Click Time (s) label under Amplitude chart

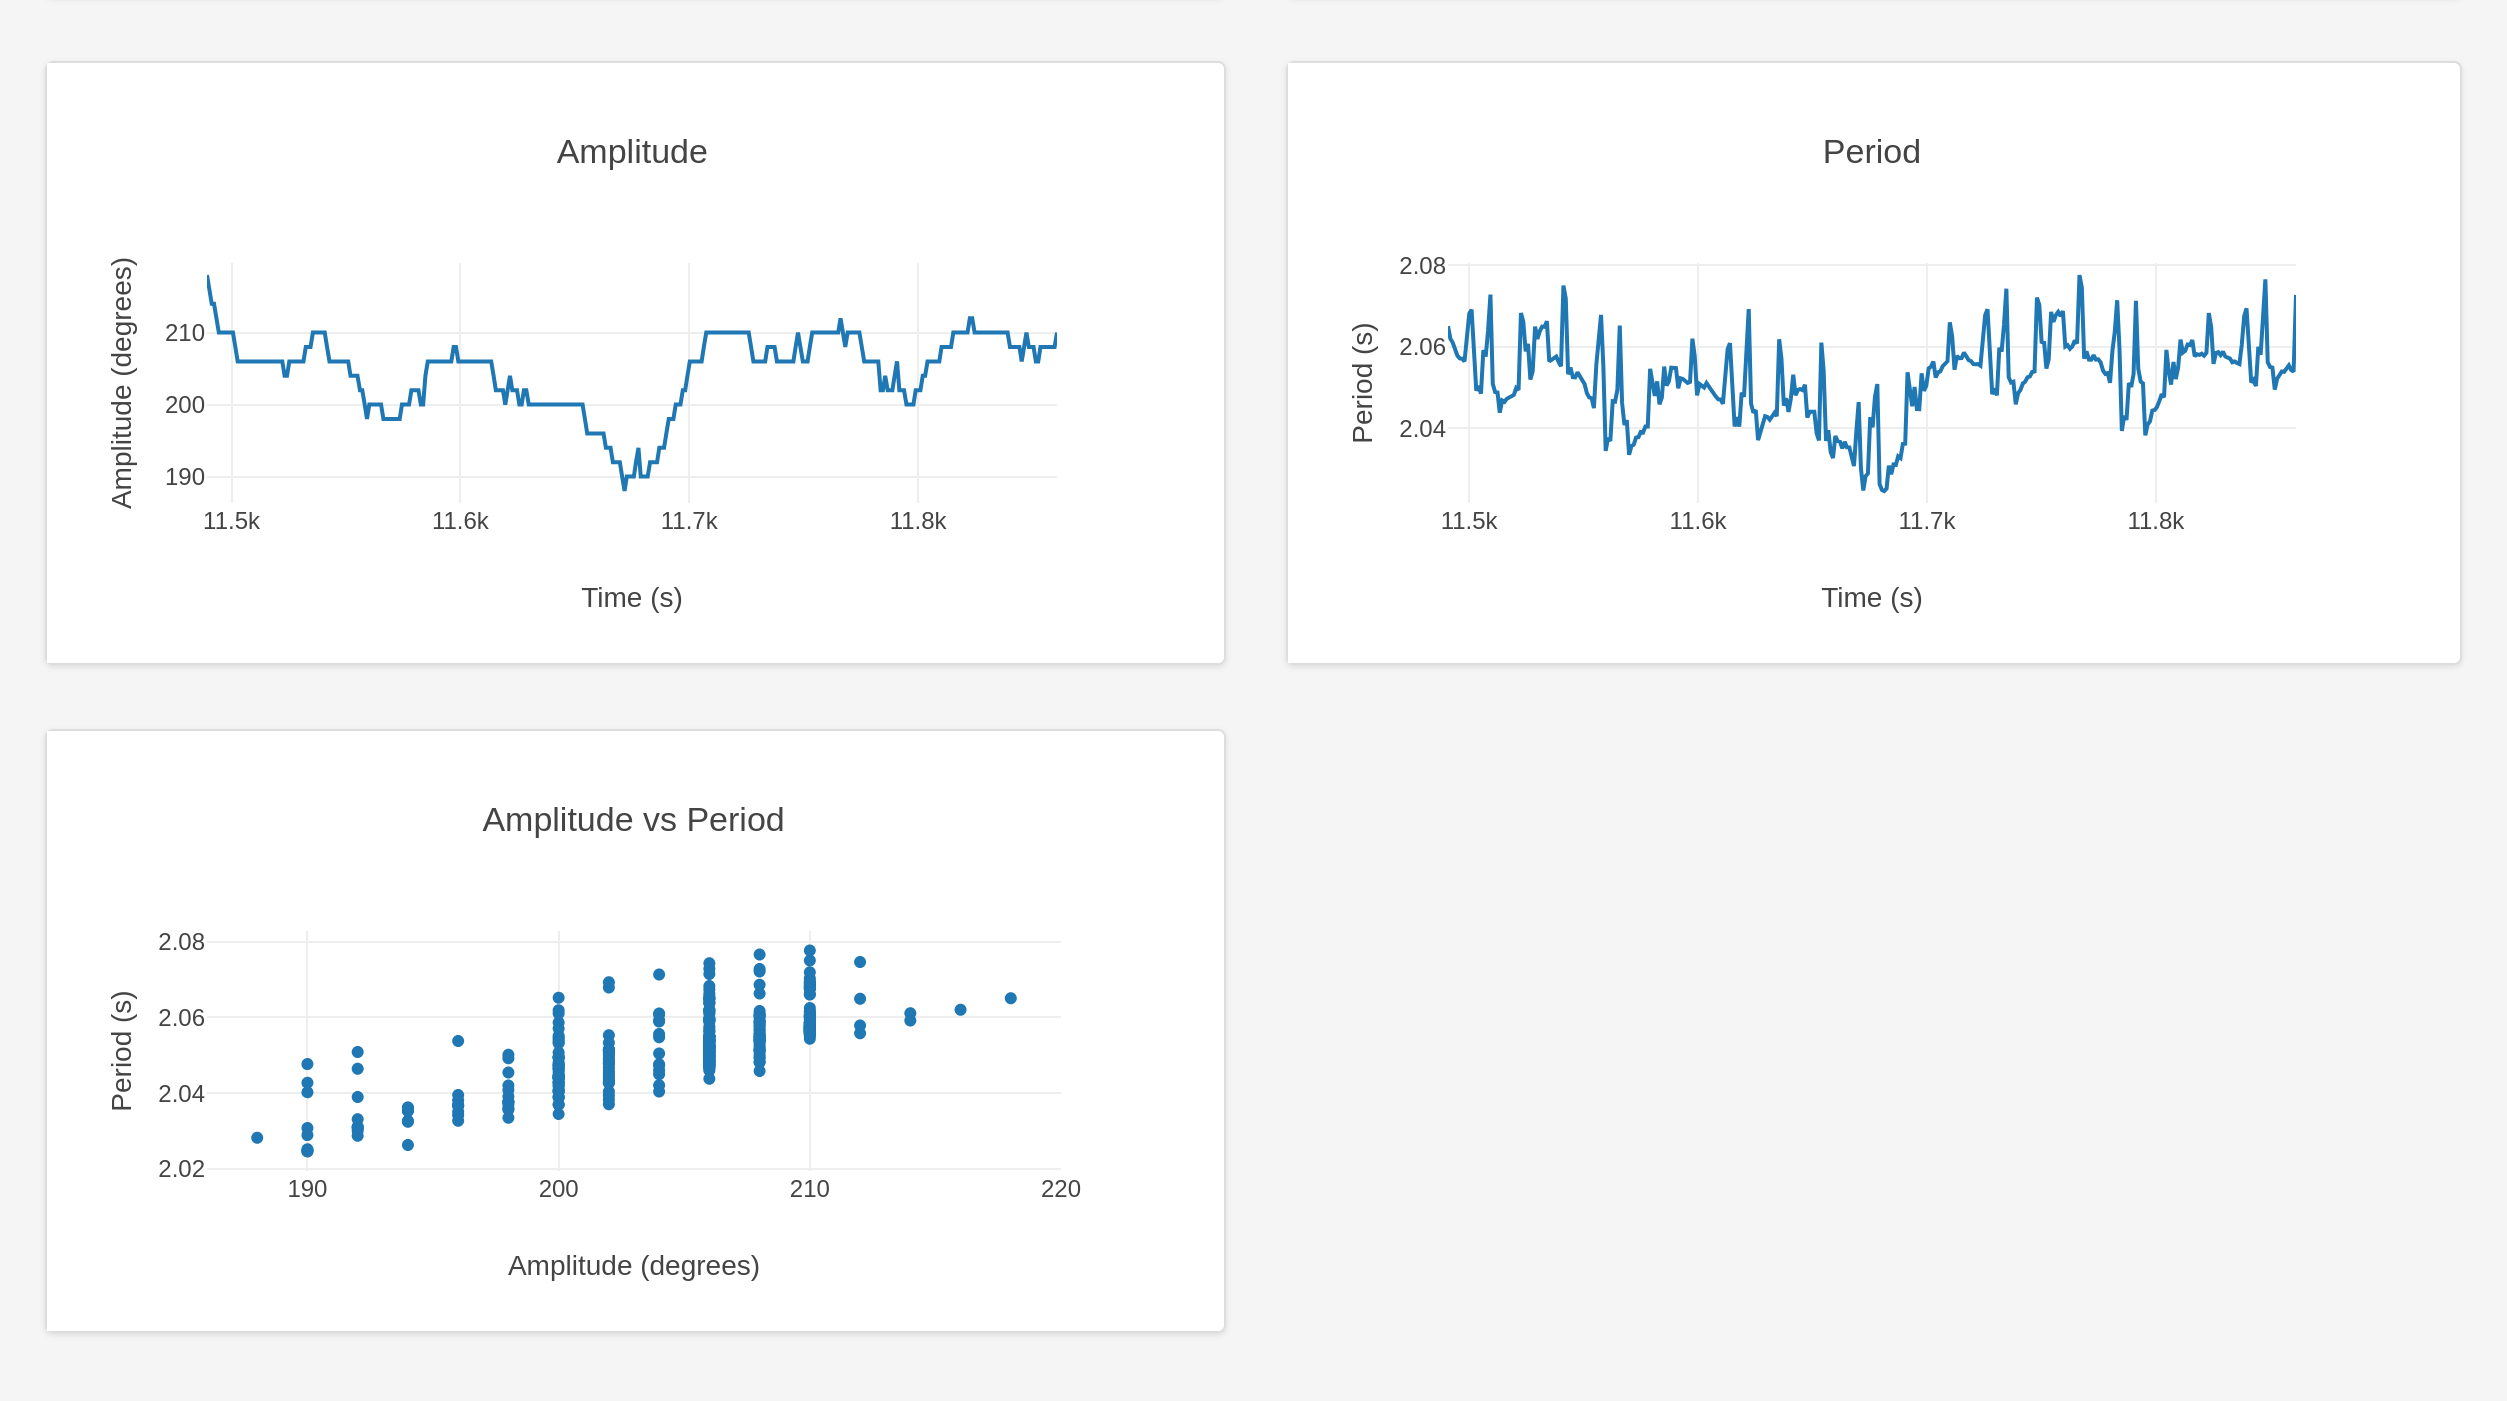(631, 598)
